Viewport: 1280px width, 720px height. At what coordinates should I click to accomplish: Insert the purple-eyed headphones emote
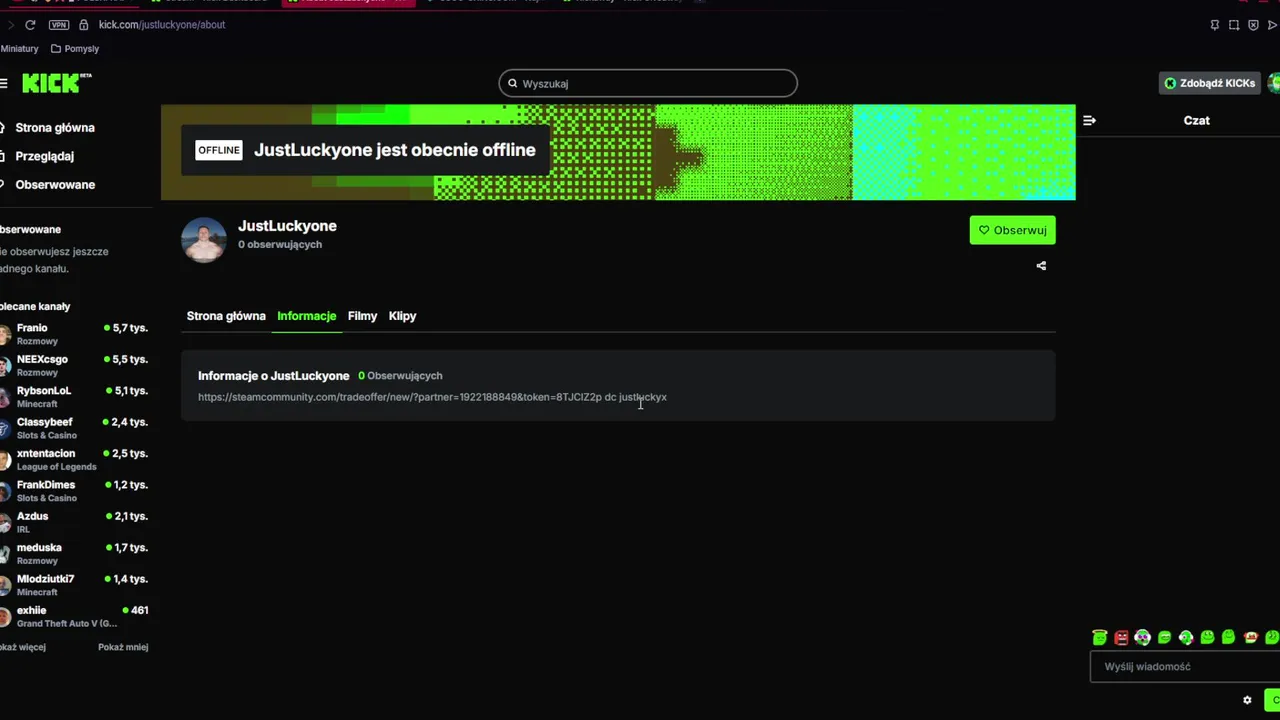click(1143, 638)
